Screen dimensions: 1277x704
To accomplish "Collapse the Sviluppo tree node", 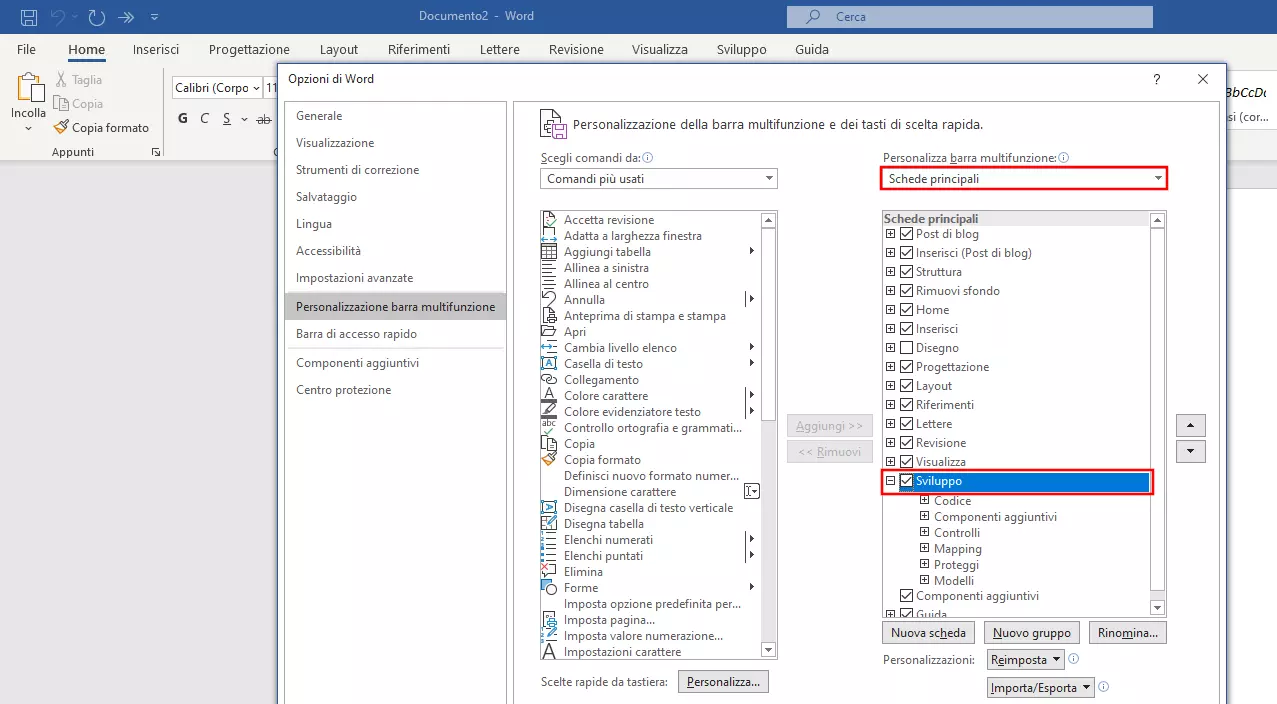I will click(890, 481).
